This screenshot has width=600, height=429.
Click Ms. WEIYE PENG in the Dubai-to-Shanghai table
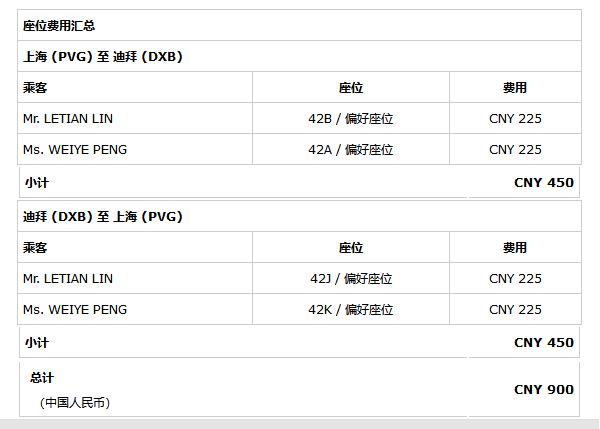[x=75, y=310]
